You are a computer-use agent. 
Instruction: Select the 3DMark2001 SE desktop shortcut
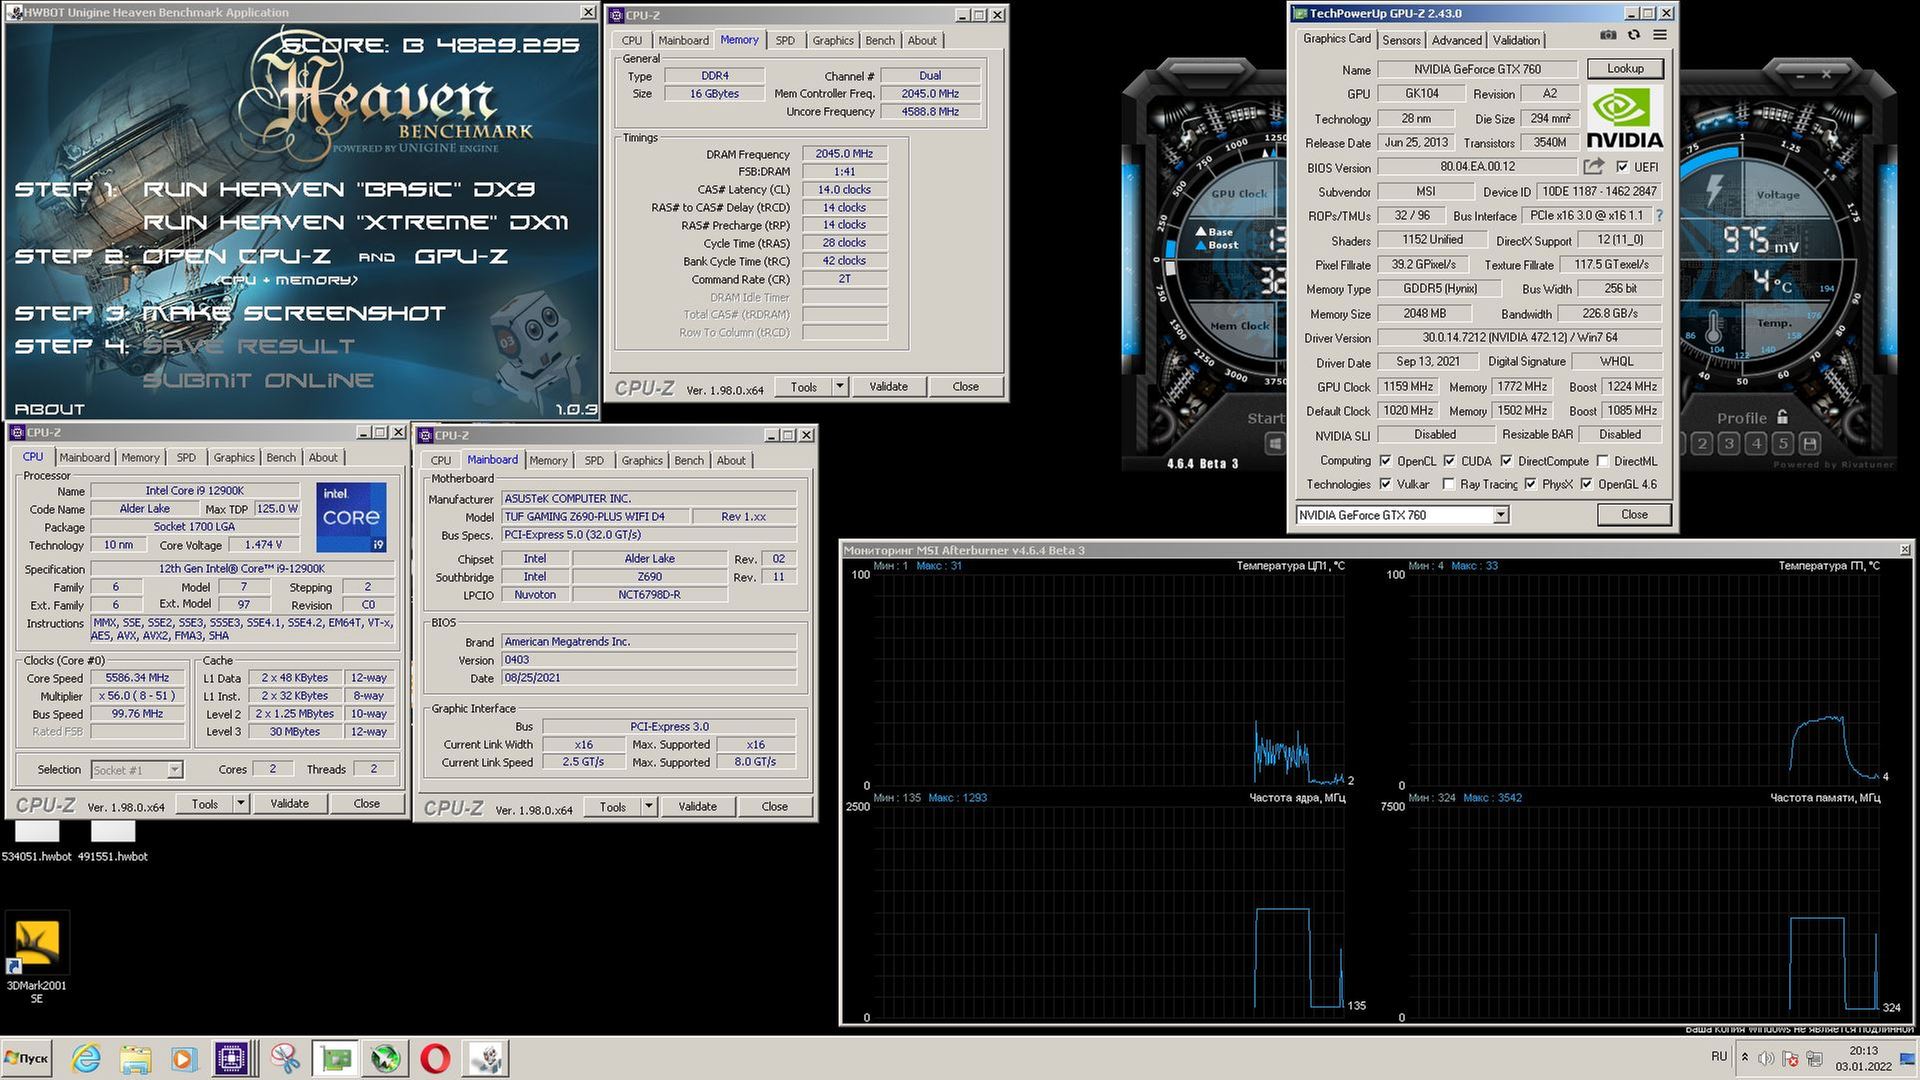(x=37, y=957)
